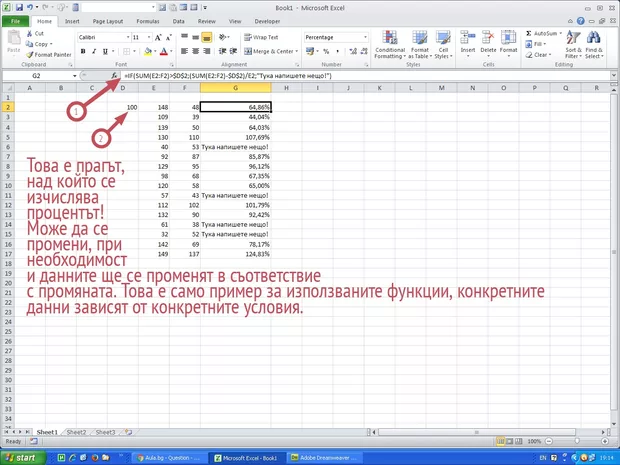The image size is (620, 465).
Task: Open the Percentage number format dropdown
Action: 365,37
